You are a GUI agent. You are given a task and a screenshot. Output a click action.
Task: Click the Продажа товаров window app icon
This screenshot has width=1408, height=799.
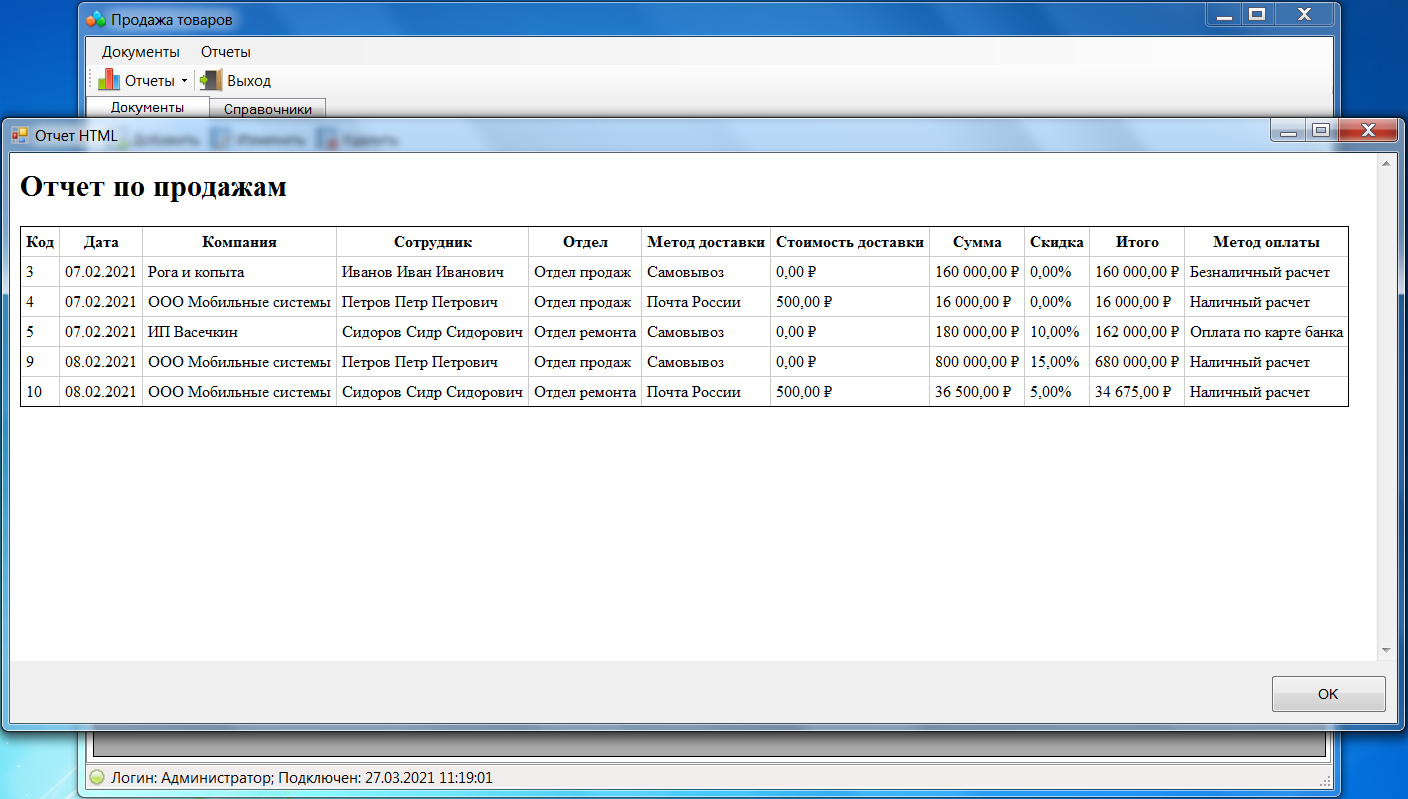pos(96,19)
